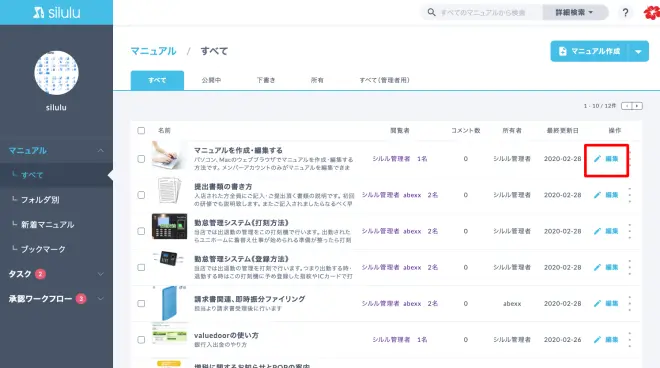Open more options dots for 勤怠管理システム(打刻方法)
Image resolution: width=660 pixels, height=368 pixels.
pyautogui.click(x=630, y=231)
